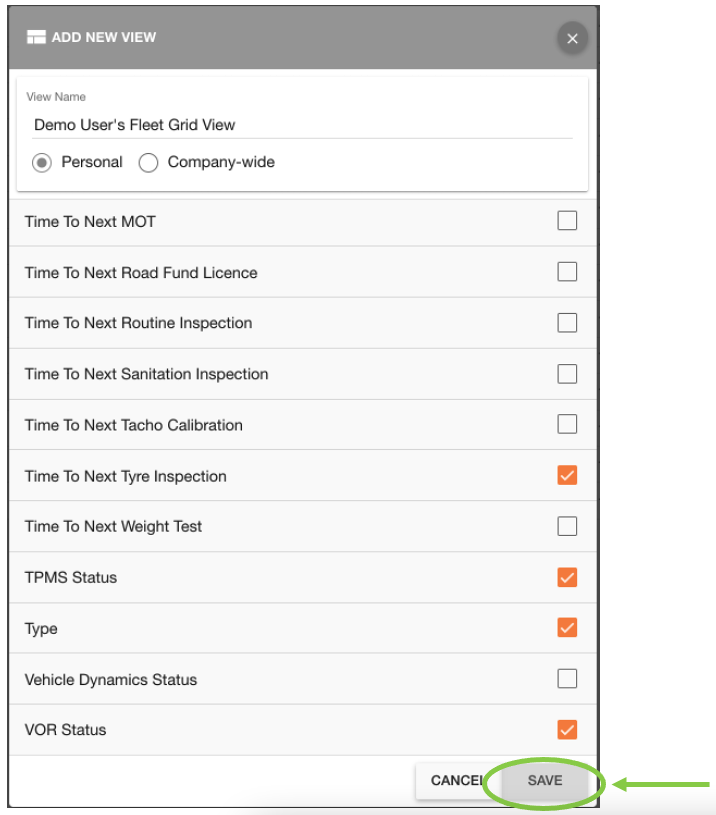Viewport: 716px width, 815px height.
Task: Tick Time To Next Road Fund Licence
Action: 567,272
